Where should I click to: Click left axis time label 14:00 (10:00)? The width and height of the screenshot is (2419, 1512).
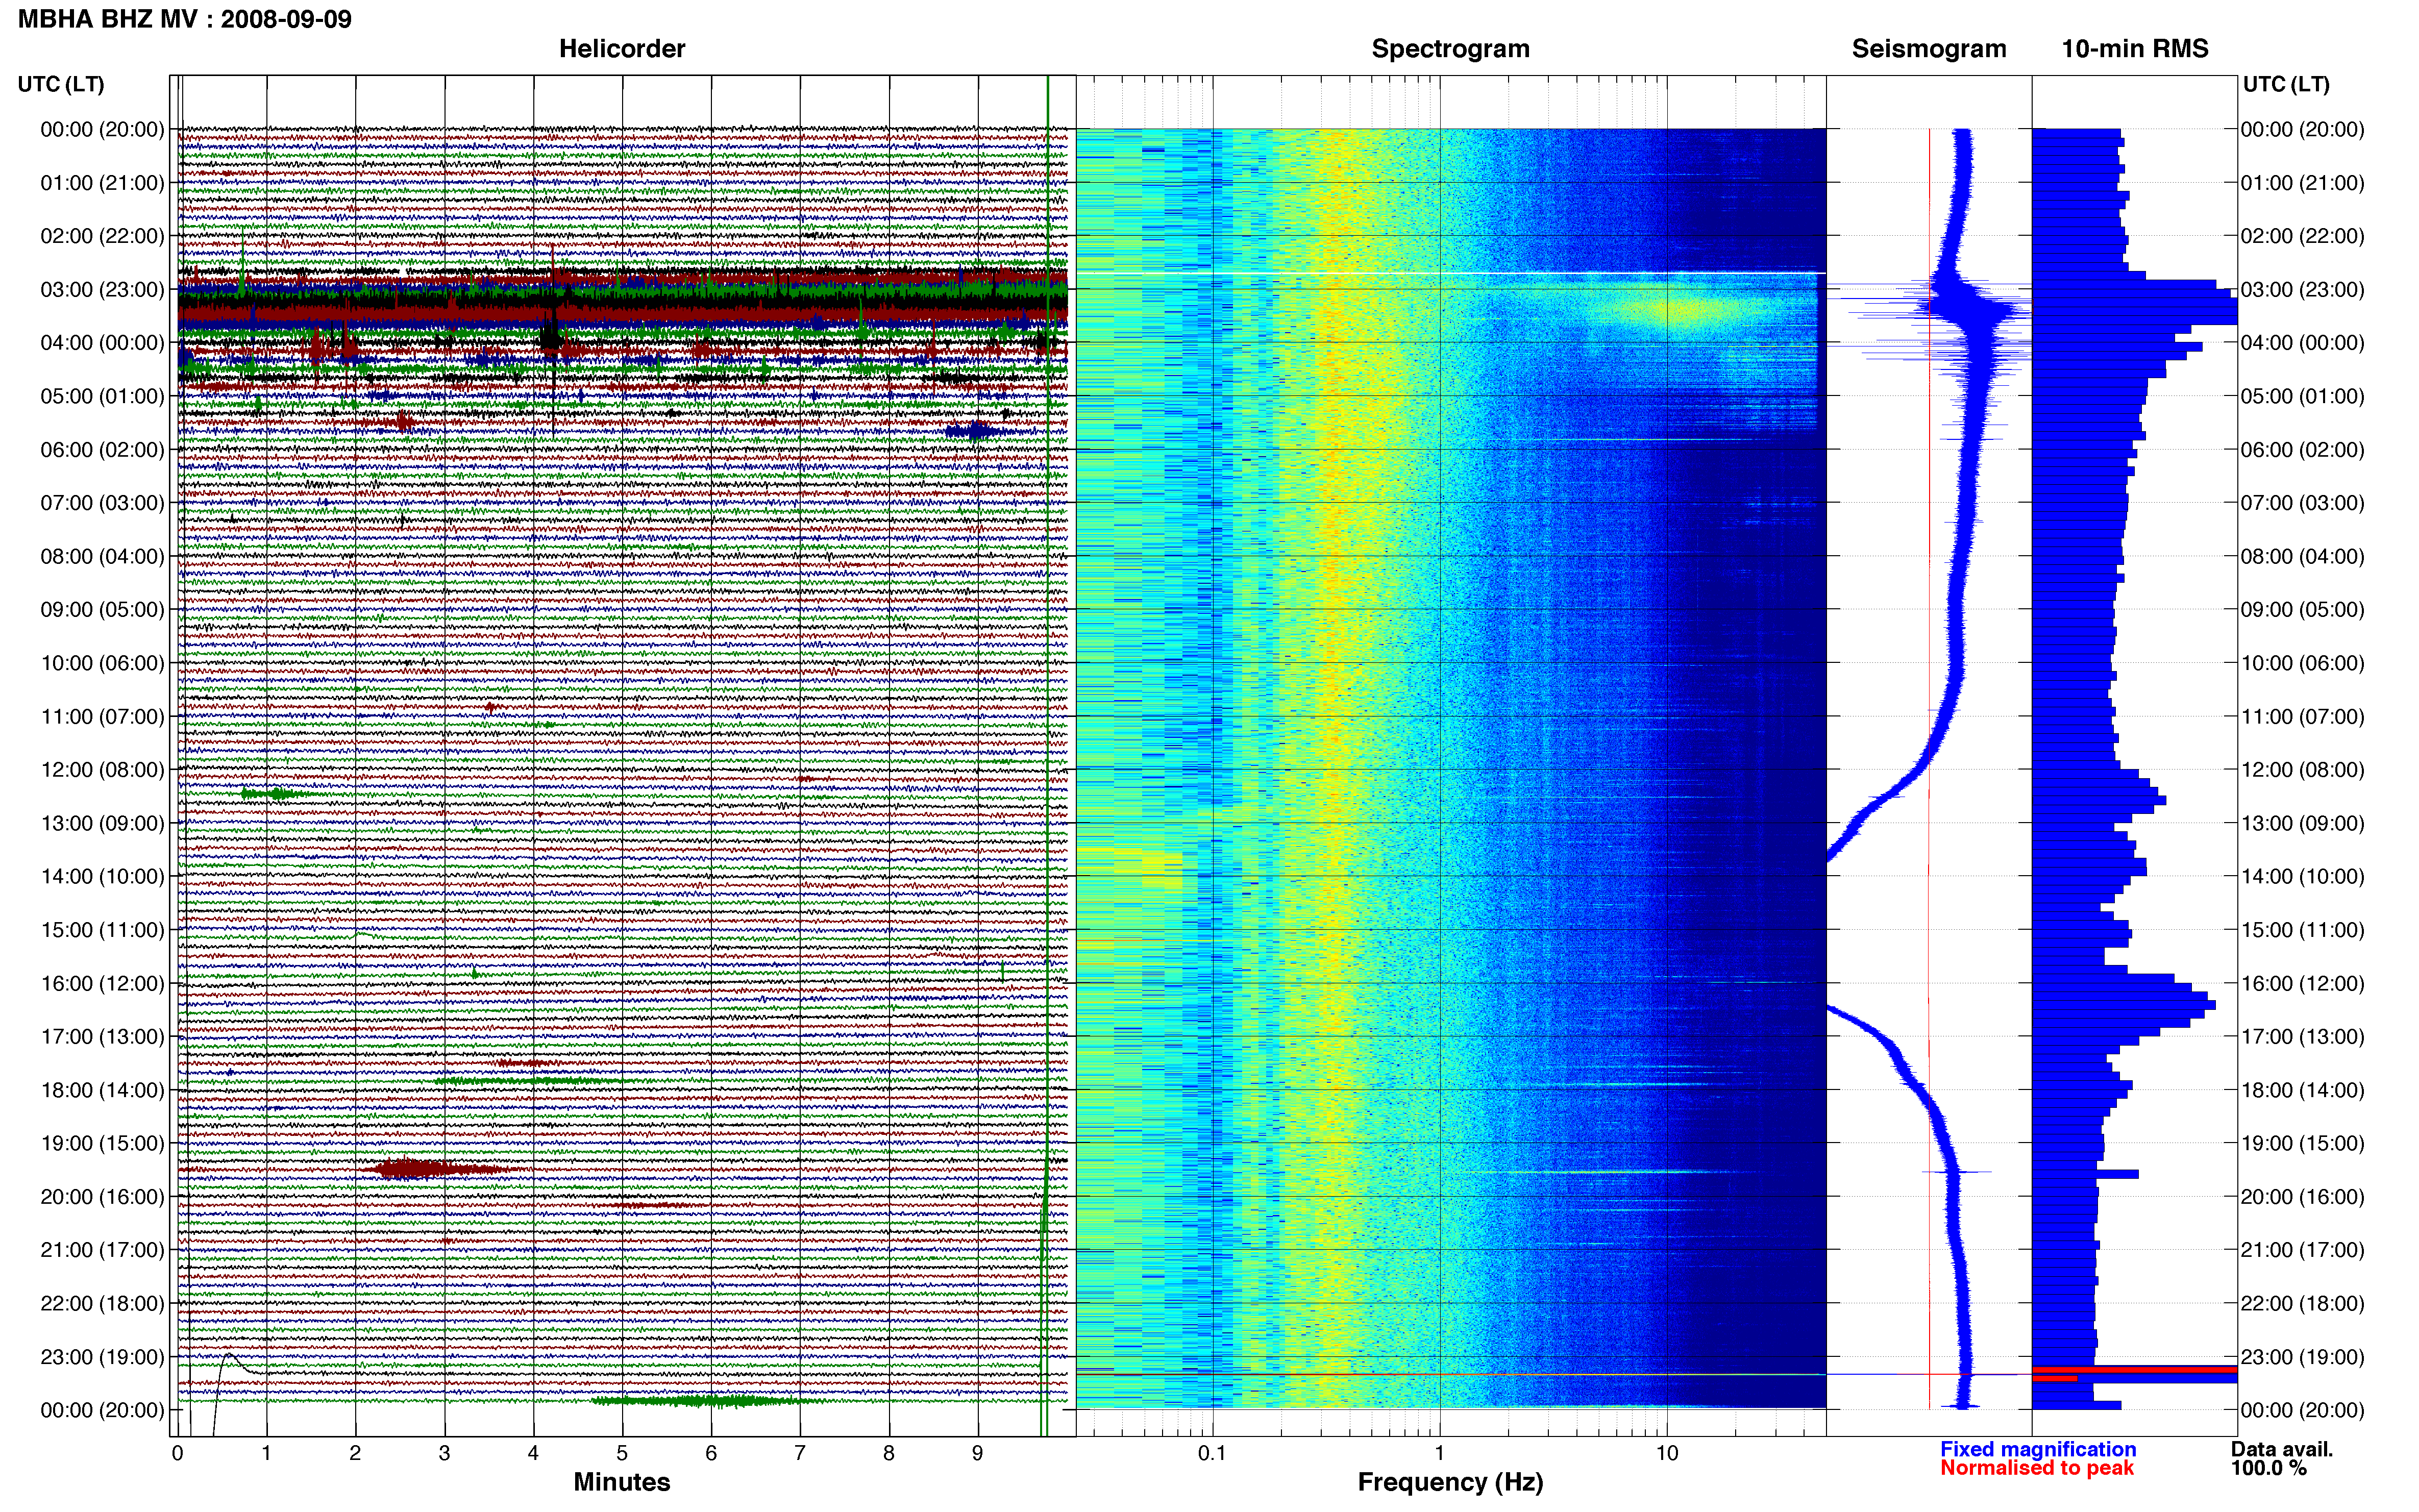(103, 877)
